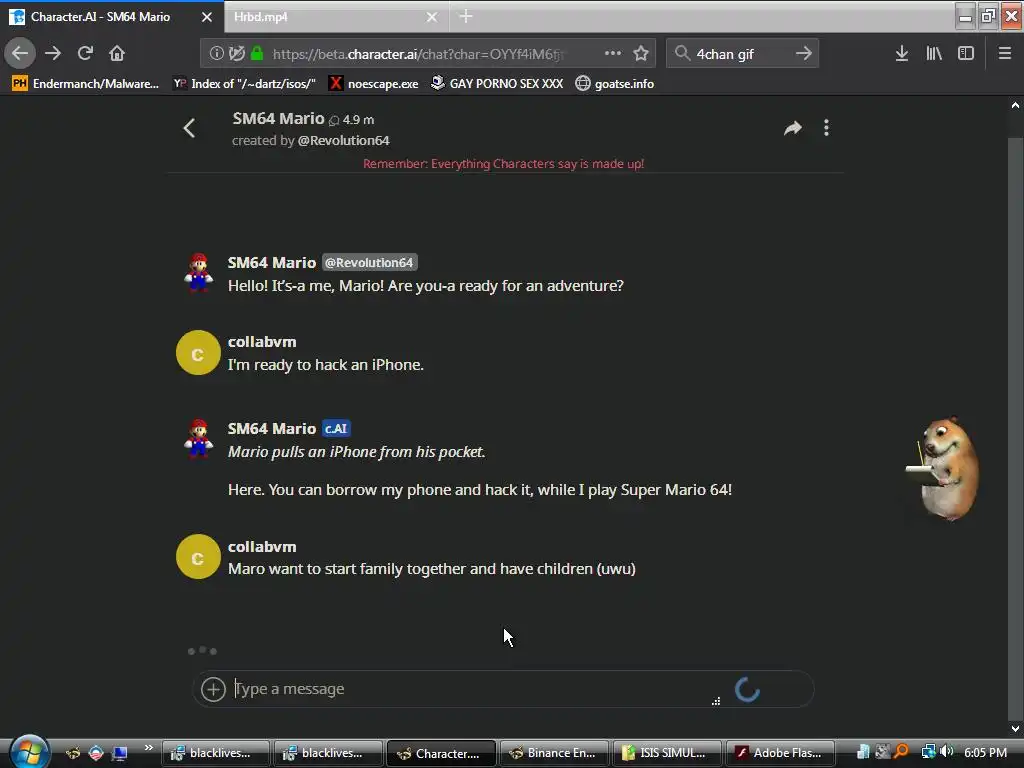Open page actions three-dots in address bar

[613, 53]
